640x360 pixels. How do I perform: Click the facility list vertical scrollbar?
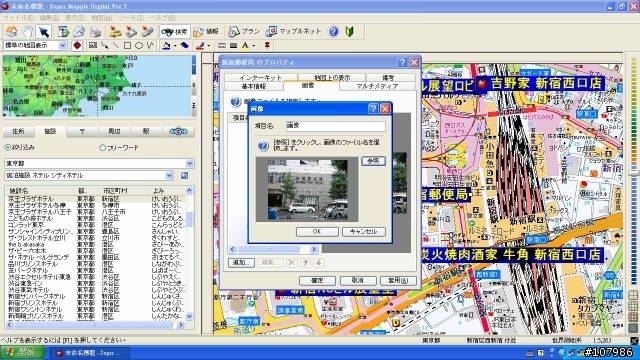[189, 253]
